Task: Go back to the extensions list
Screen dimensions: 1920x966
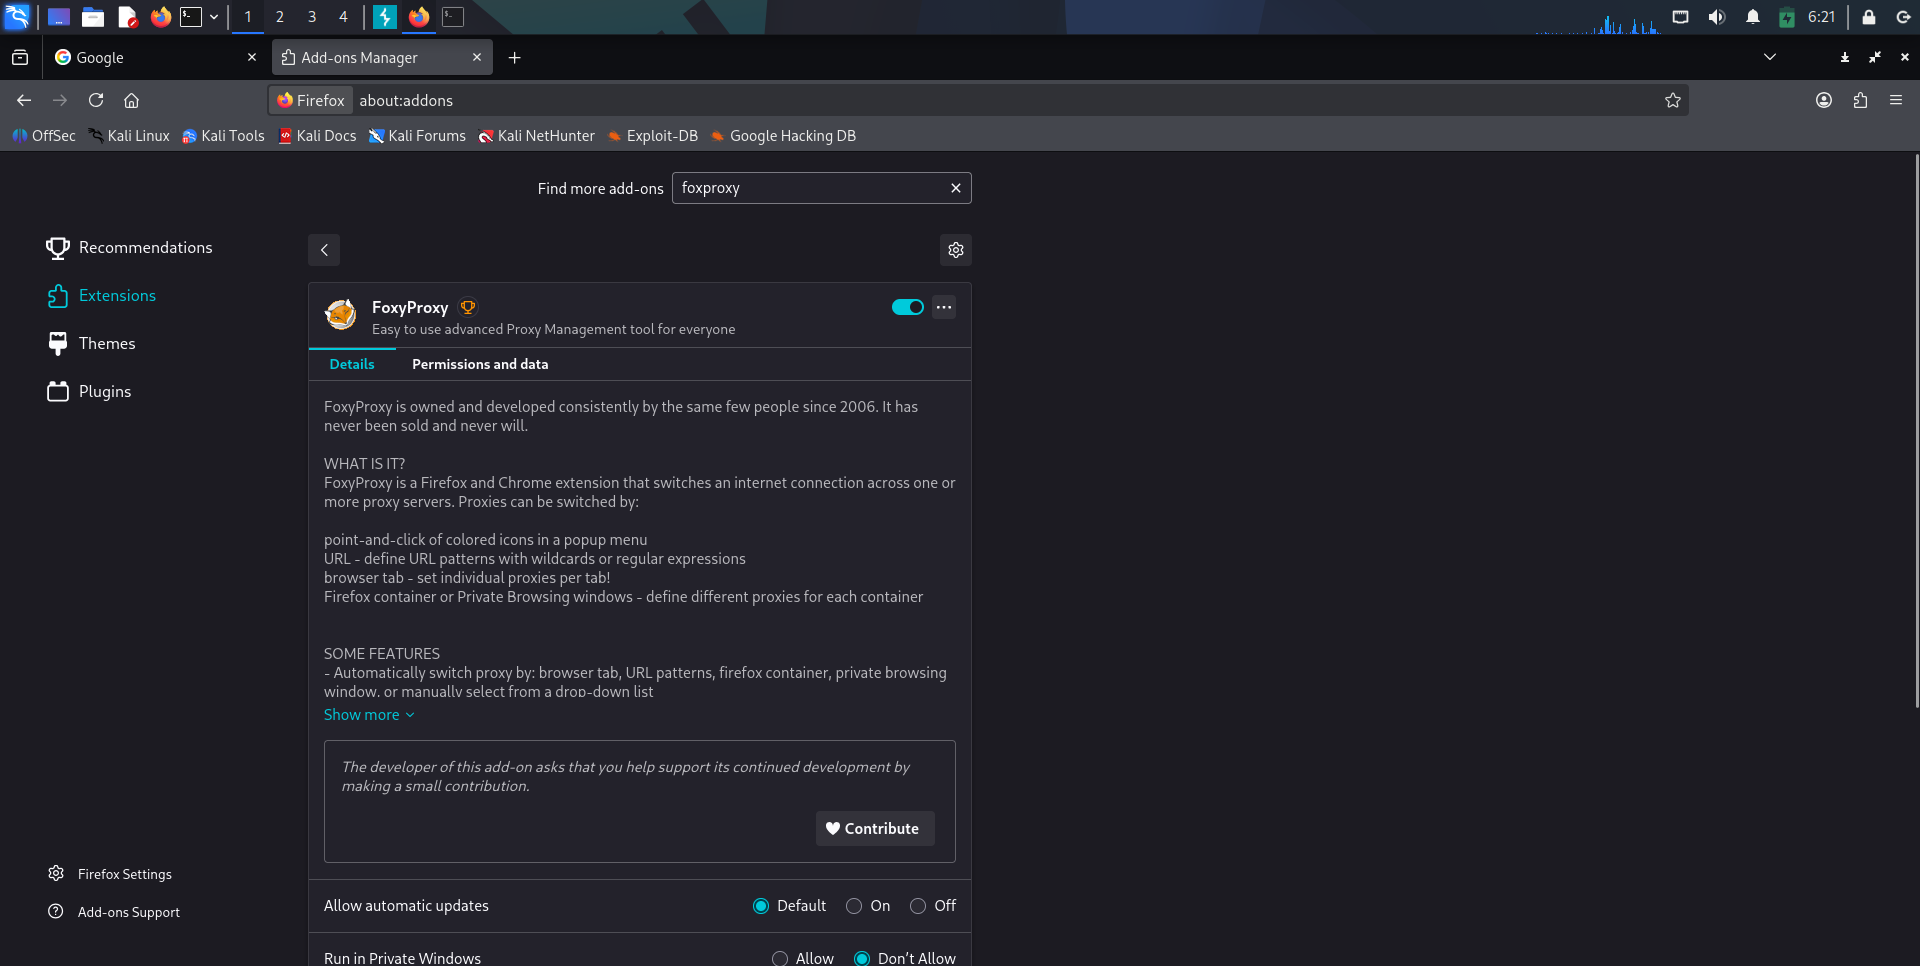Action: click(x=324, y=250)
